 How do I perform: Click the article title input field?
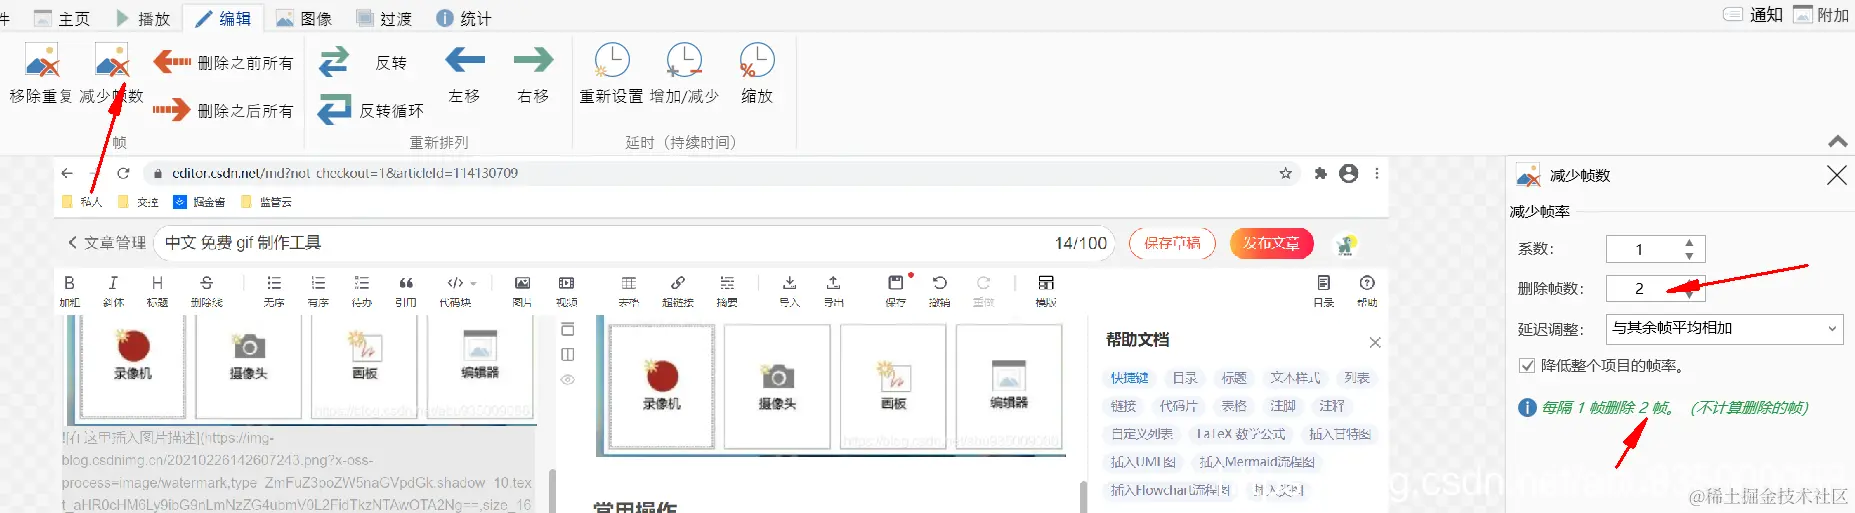pyautogui.click(x=634, y=243)
